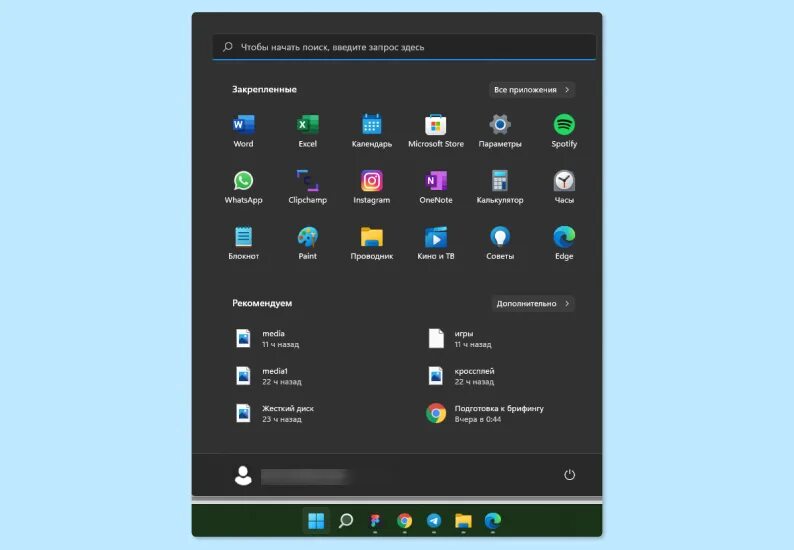Open Советы tips app
Screen dimensions: 794x550
click(500, 243)
